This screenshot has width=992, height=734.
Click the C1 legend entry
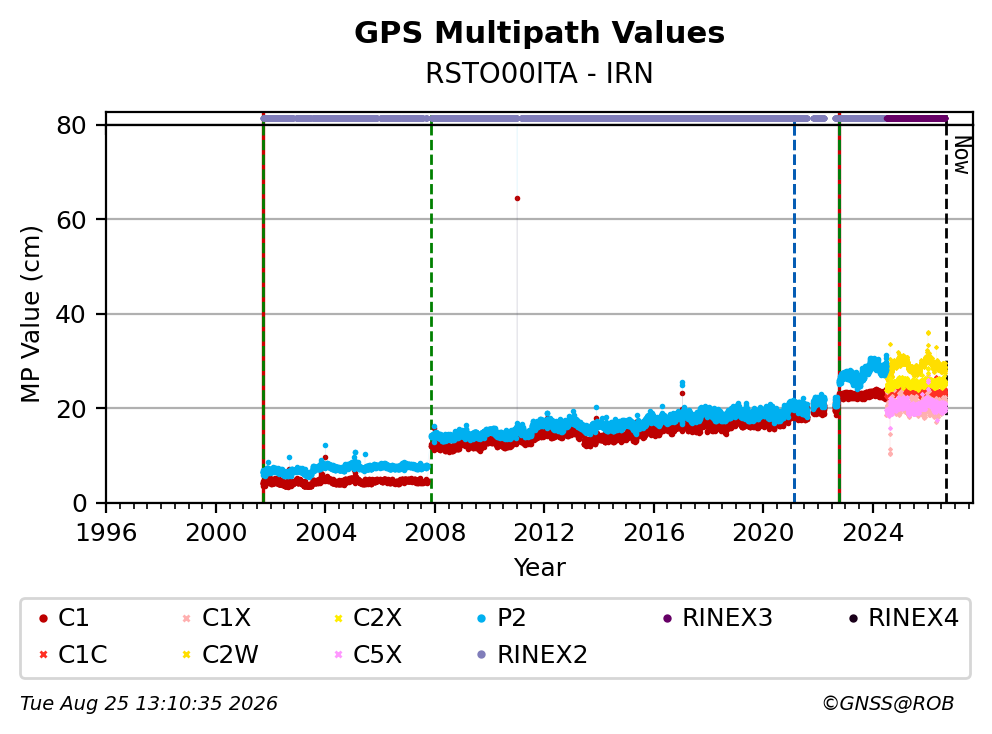64,618
